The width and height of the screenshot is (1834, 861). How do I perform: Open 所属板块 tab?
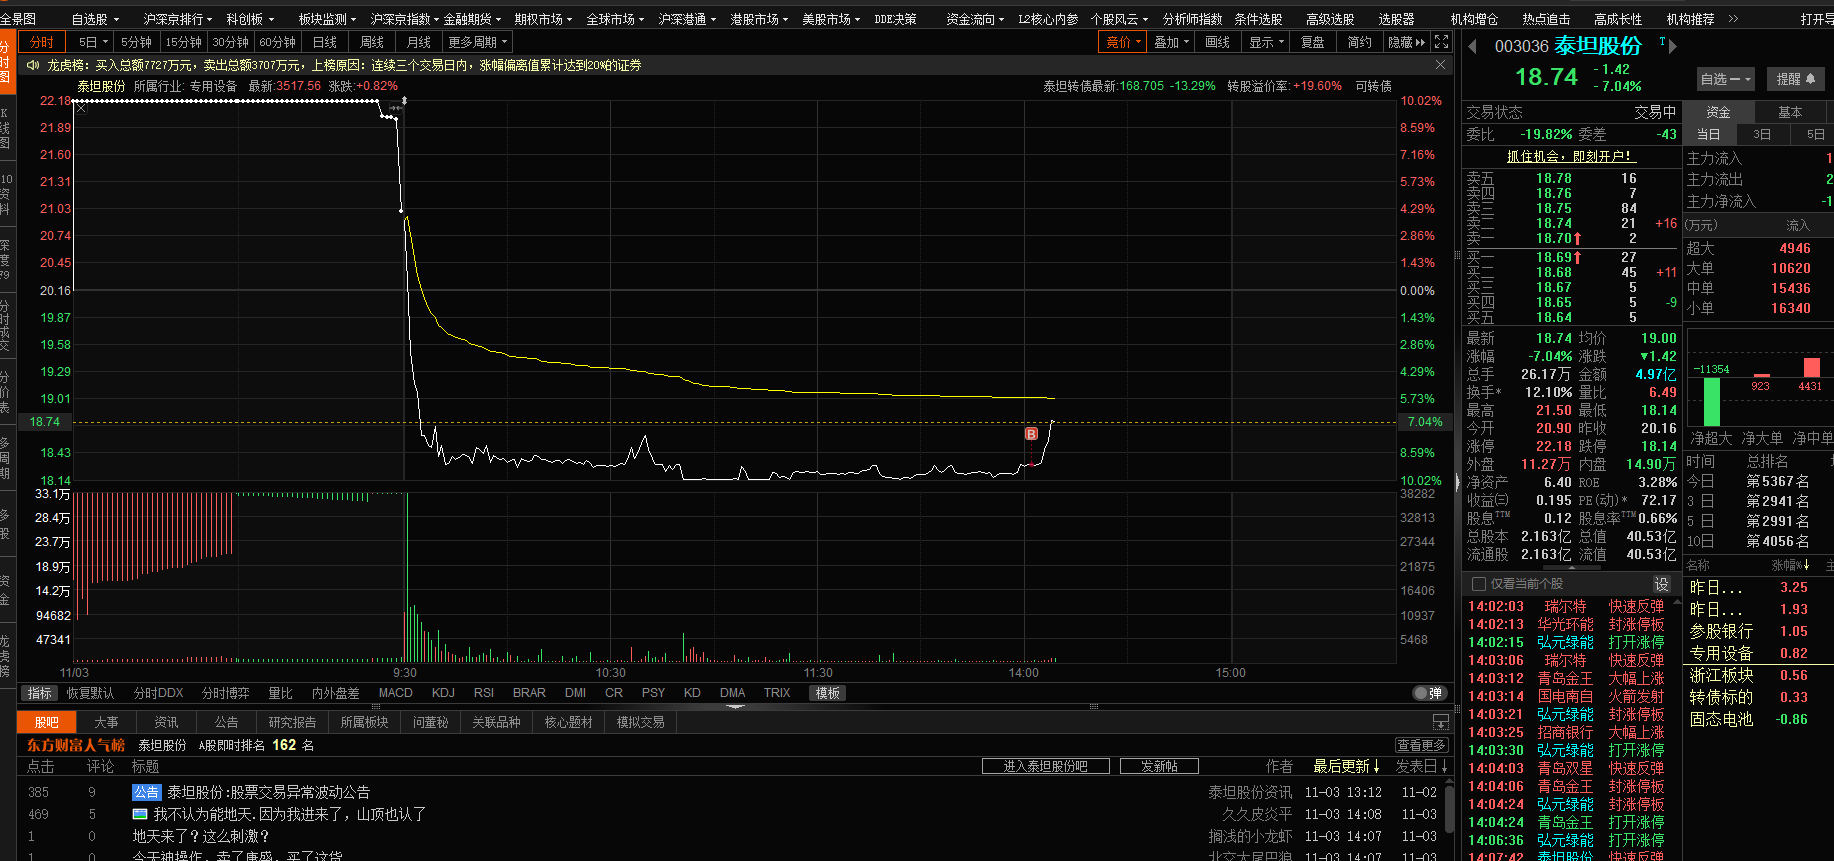(364, 722)
